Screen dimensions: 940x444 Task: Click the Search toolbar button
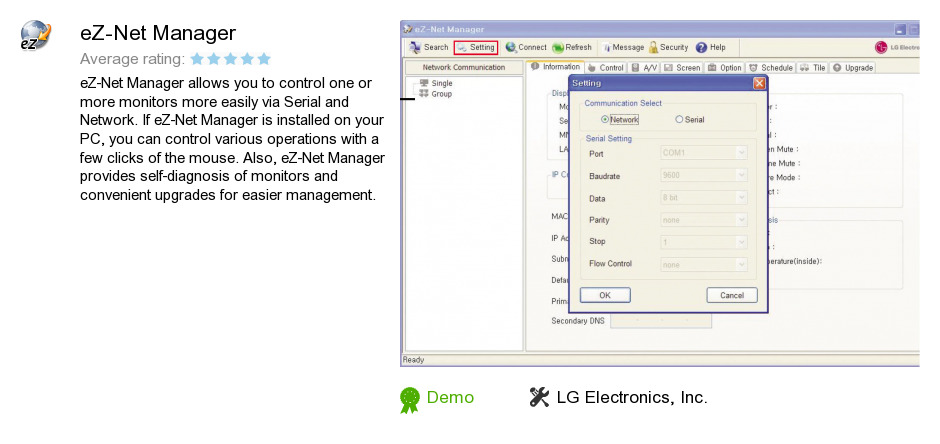click(429, 47)
